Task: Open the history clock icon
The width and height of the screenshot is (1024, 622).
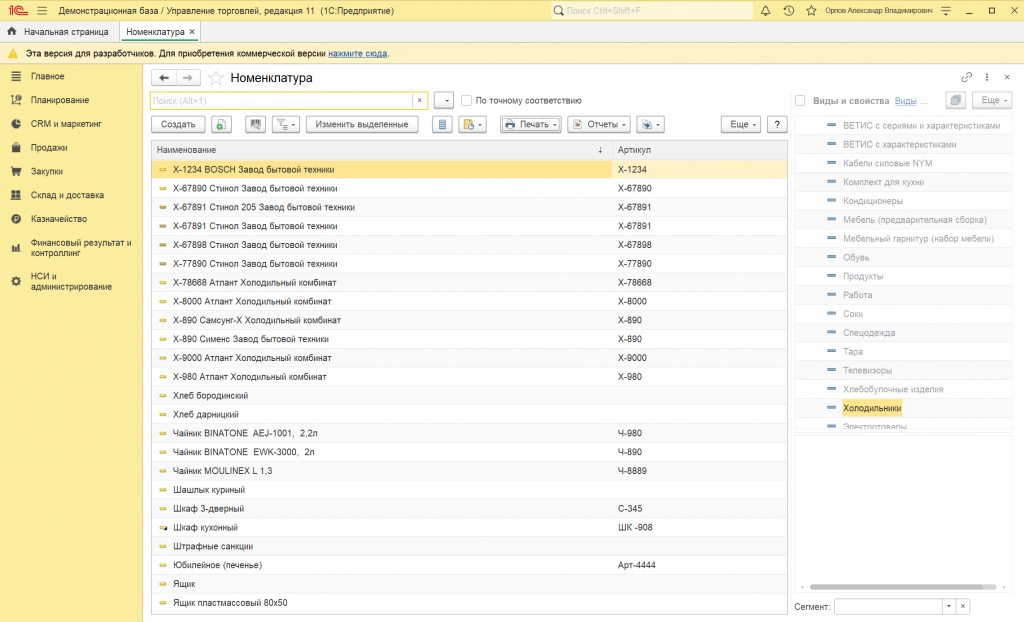Action: pos(788,11)
